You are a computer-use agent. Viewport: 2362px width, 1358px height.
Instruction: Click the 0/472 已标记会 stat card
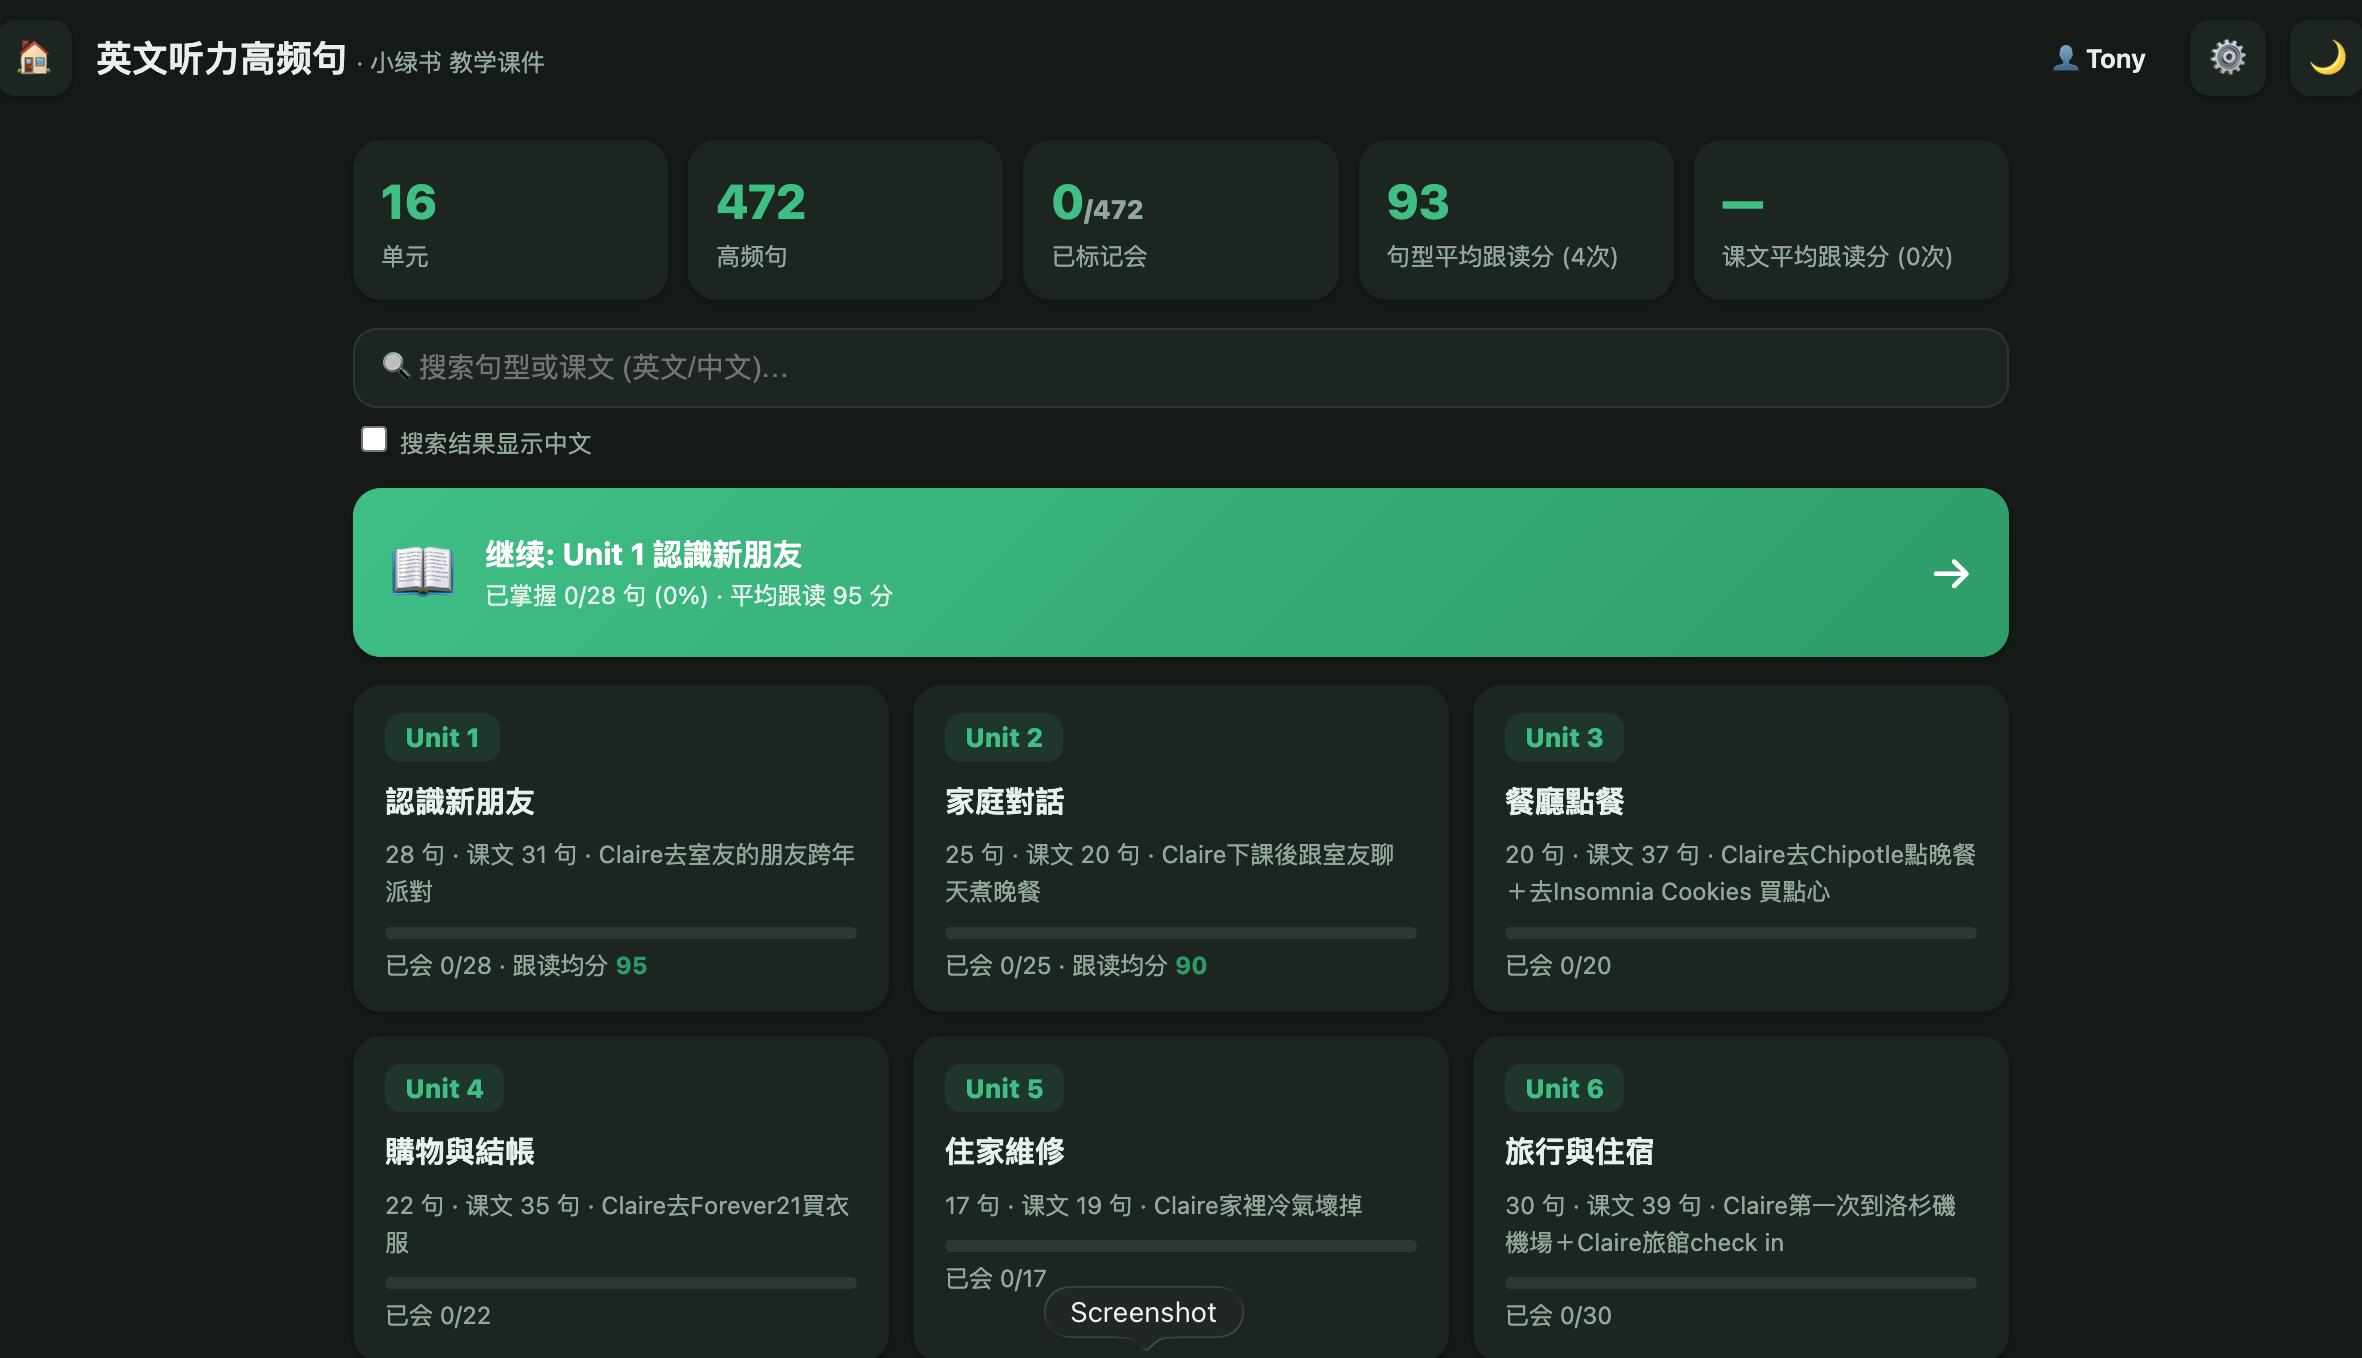coord(1180,220)
